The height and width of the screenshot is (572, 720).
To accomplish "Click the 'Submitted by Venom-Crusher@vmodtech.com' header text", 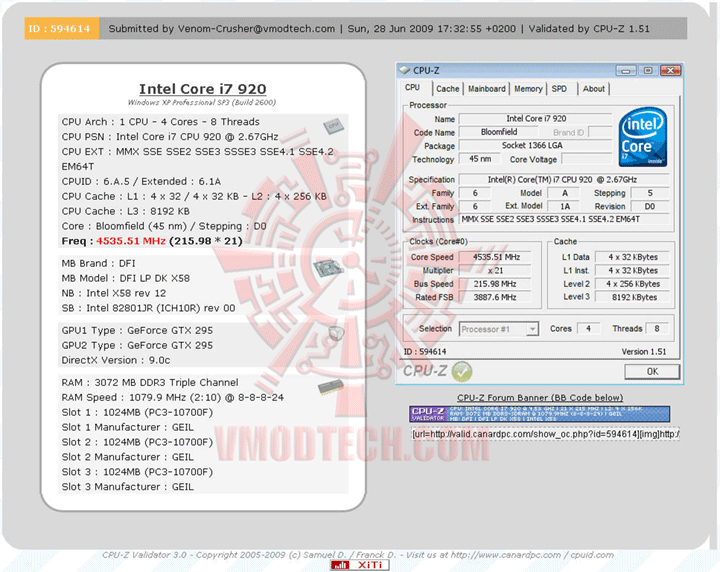I will tap(222, 28).
